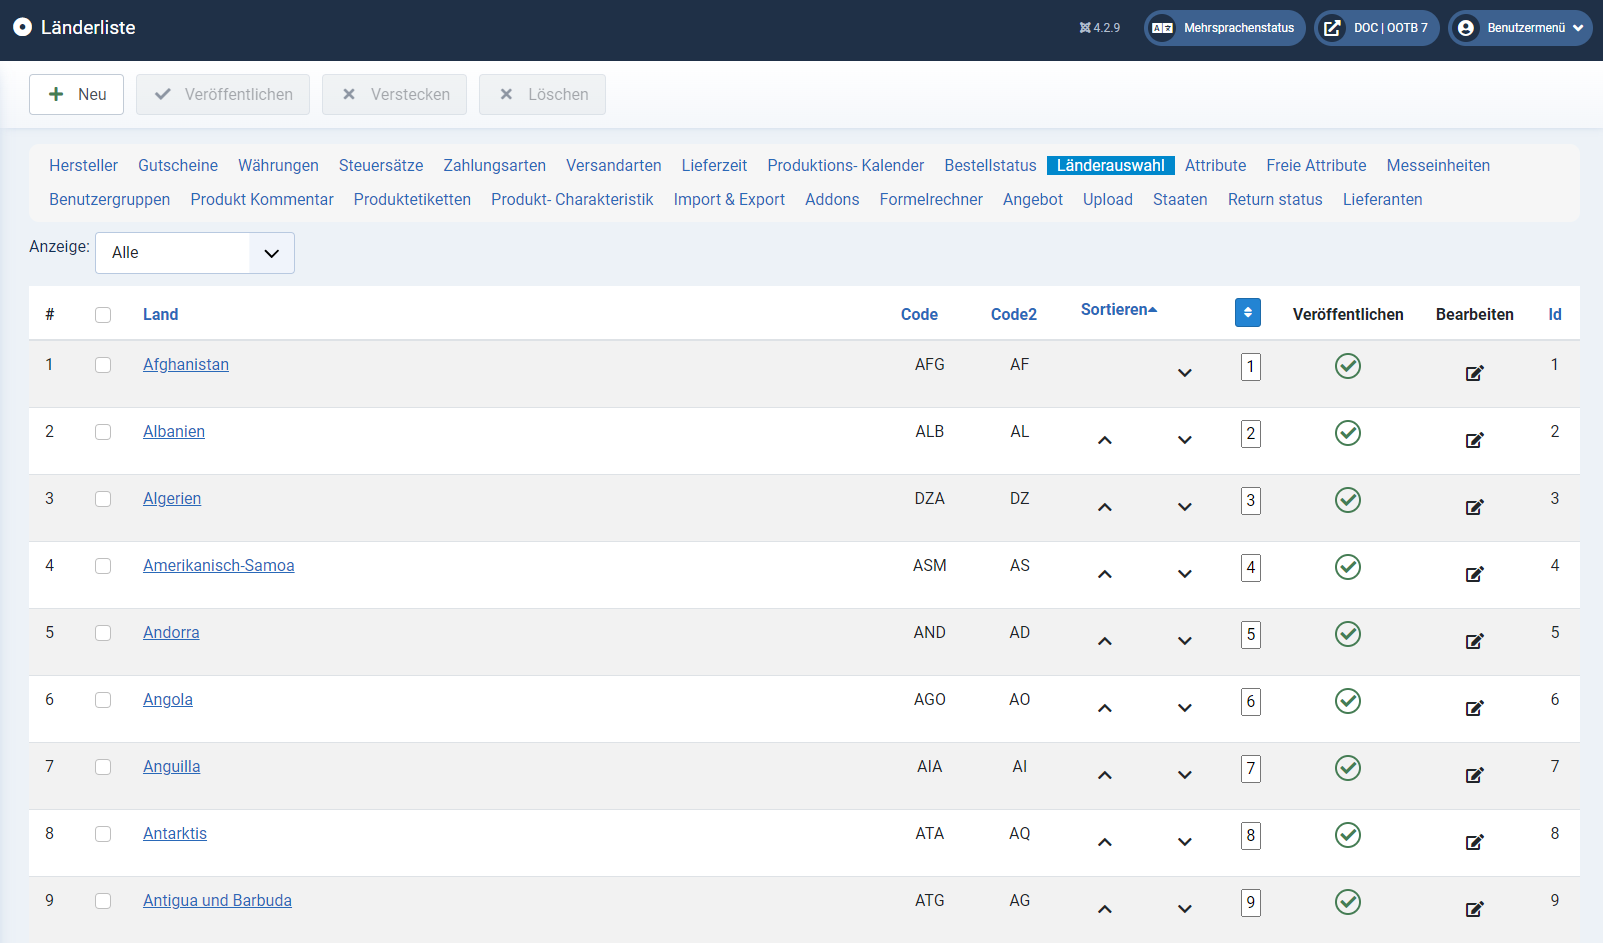Go to the Versandarten tab
The image size is (1603, 943).
(x=614, y=166)
